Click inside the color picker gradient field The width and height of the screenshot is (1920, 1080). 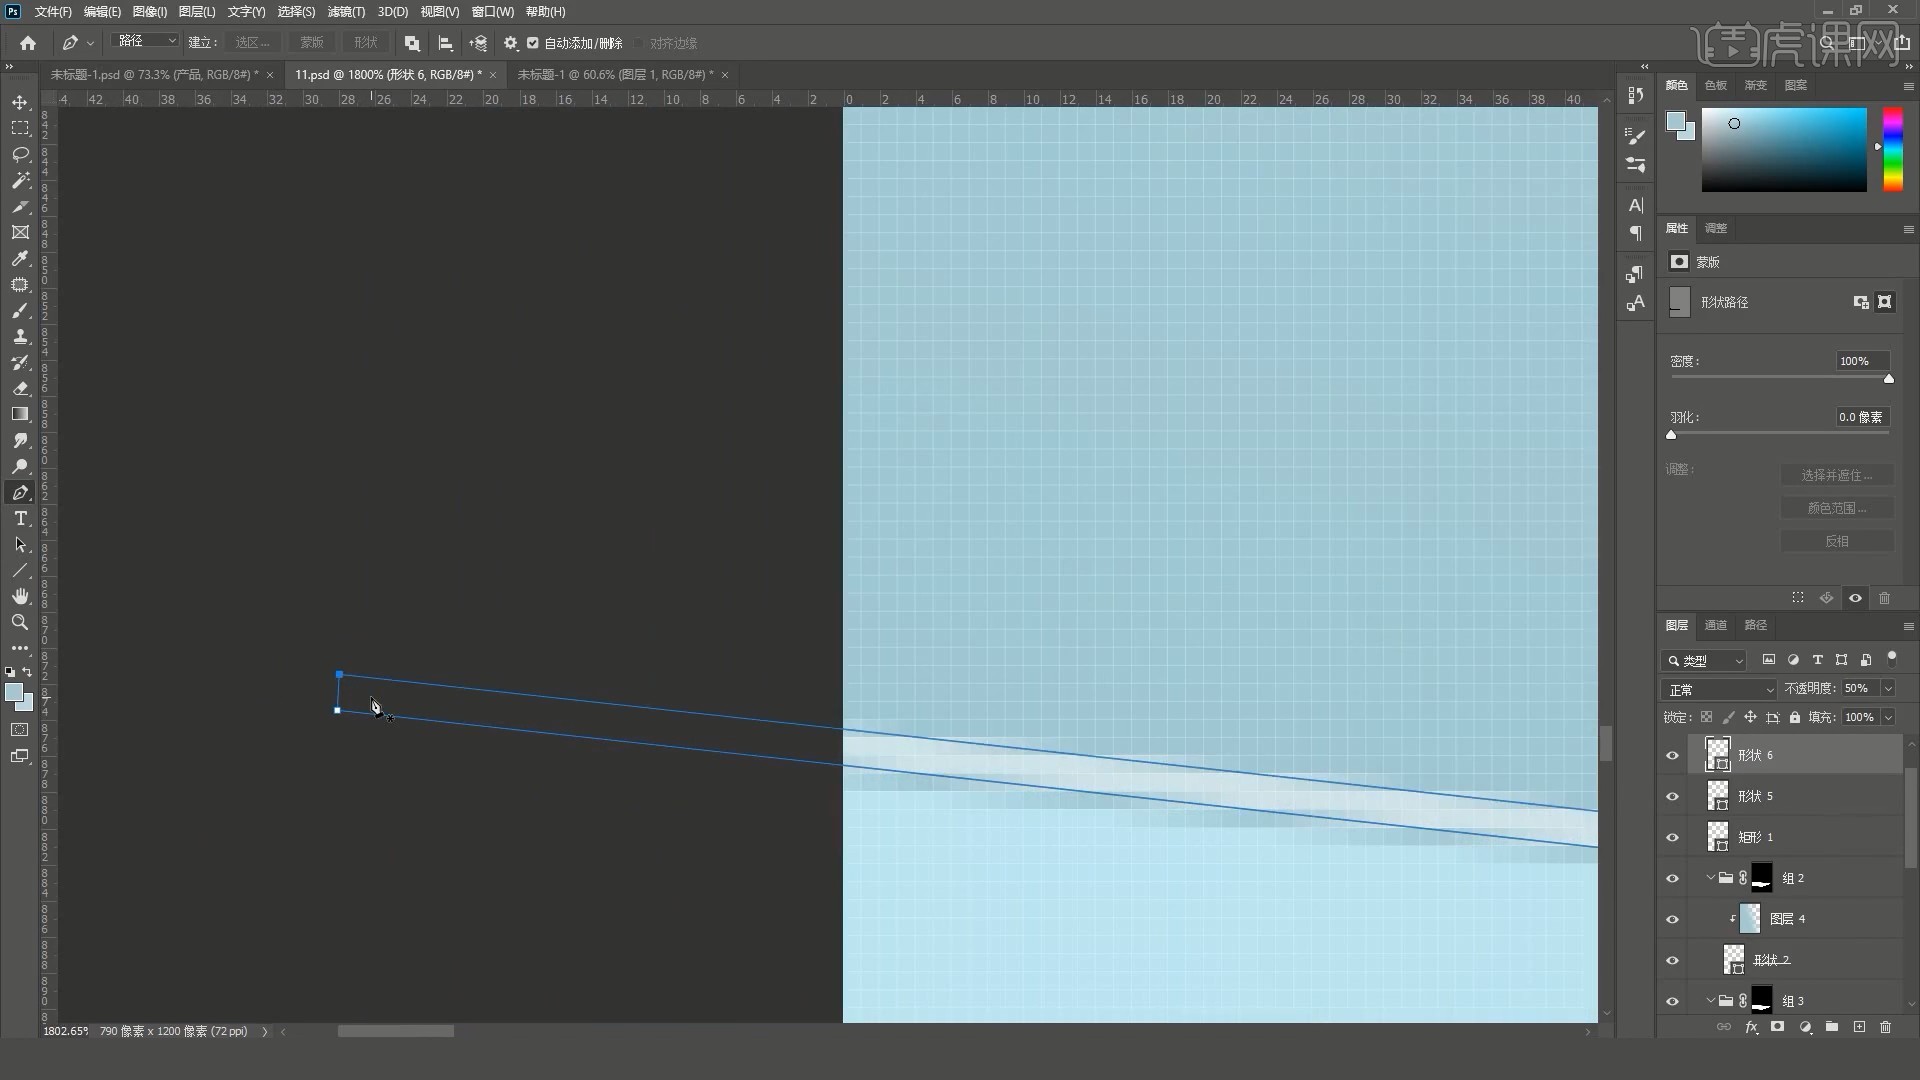(1784, 150)
